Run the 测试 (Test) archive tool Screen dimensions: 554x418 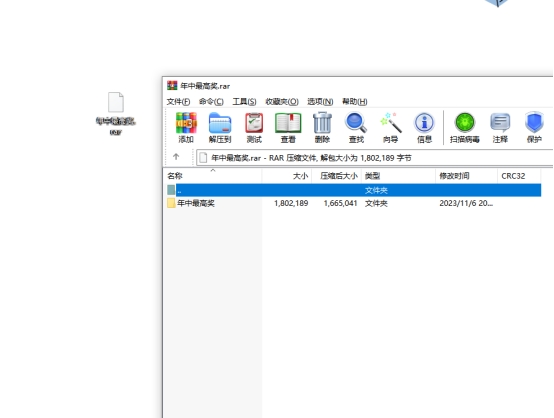[254, 128]
